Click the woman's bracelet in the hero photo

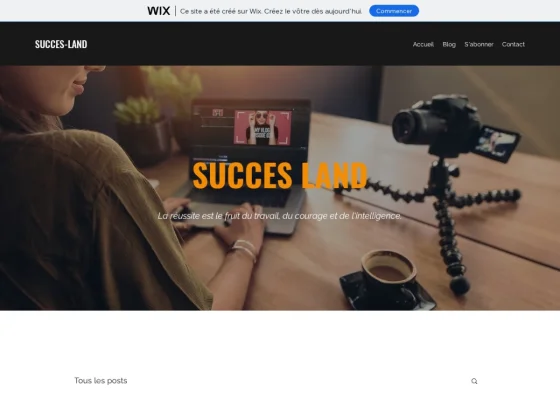point(244,250)
